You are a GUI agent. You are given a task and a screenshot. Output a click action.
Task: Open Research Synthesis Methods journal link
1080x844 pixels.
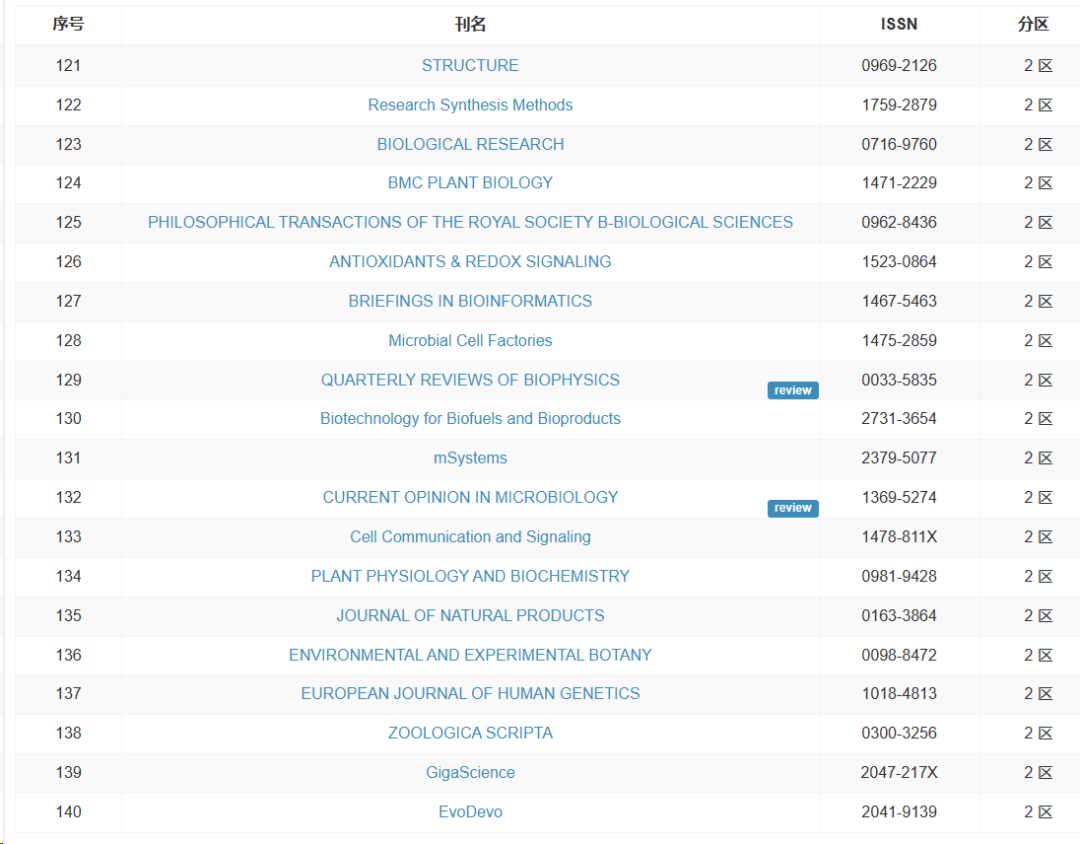[x=470, y=105]
